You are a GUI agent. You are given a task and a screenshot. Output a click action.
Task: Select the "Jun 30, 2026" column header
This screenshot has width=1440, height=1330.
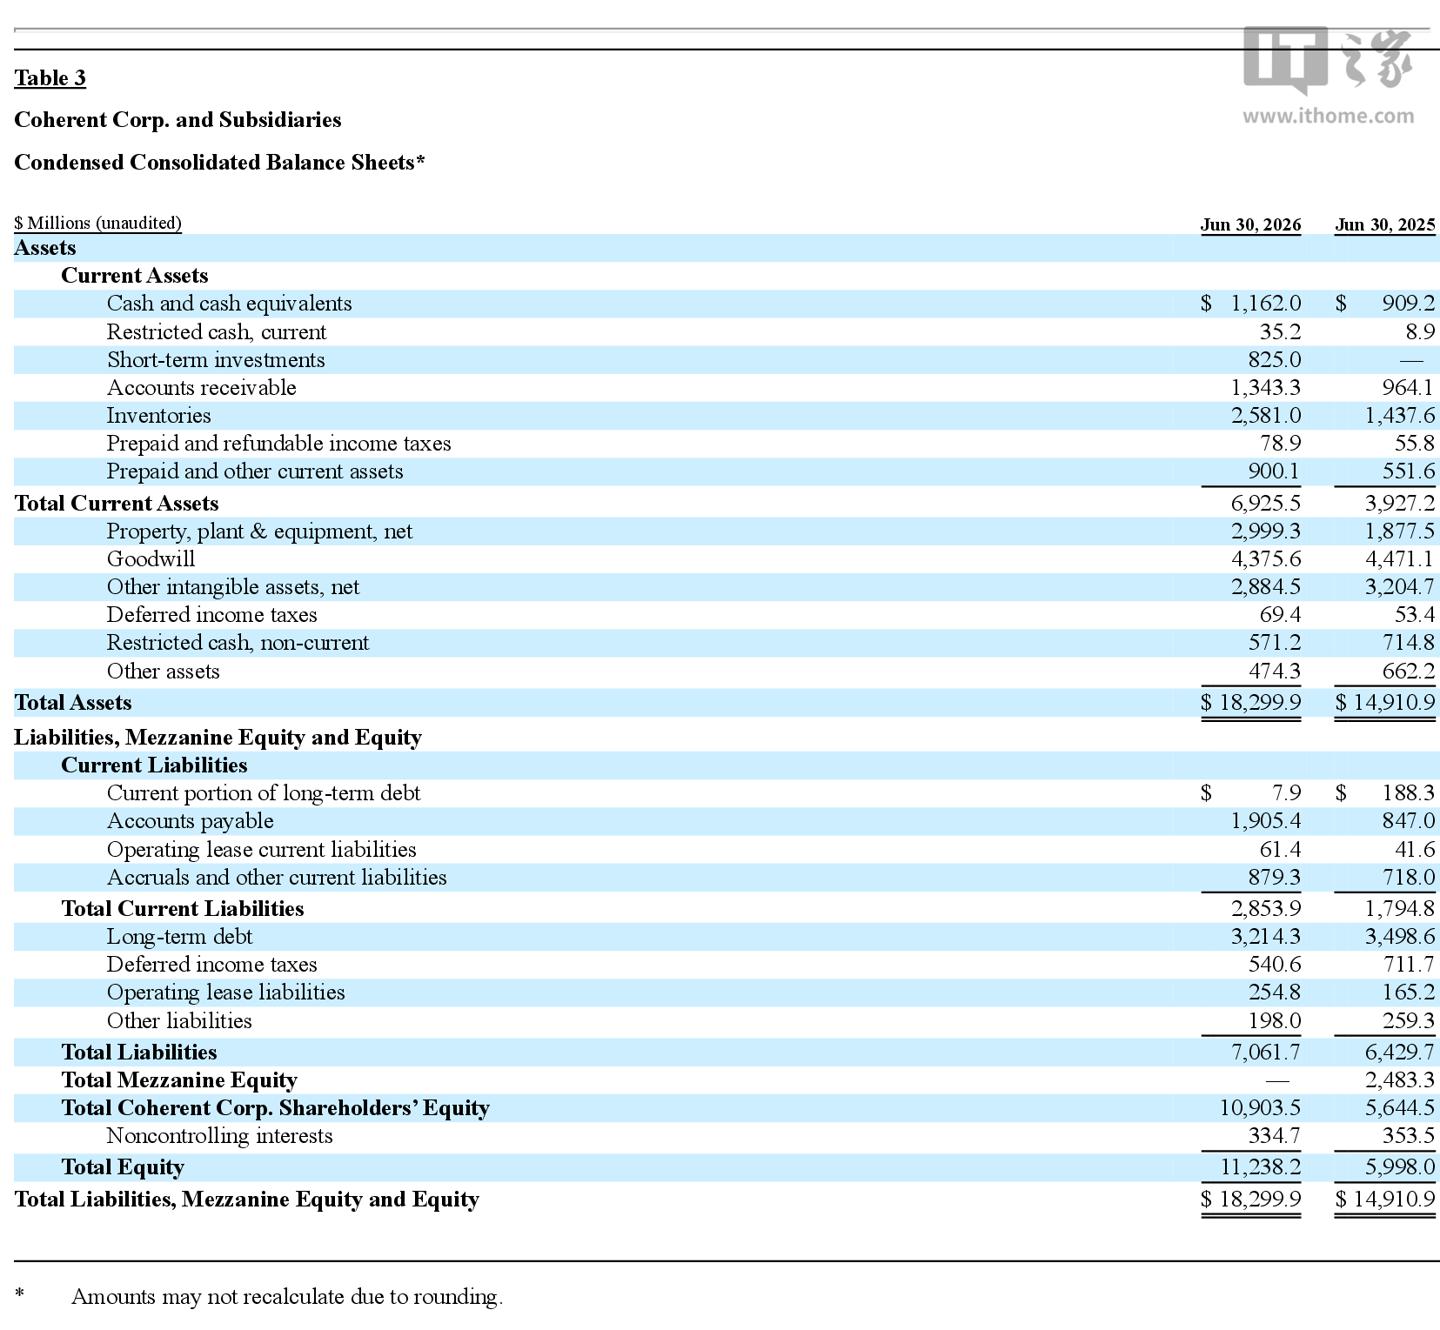click(x=1251, y=224)
